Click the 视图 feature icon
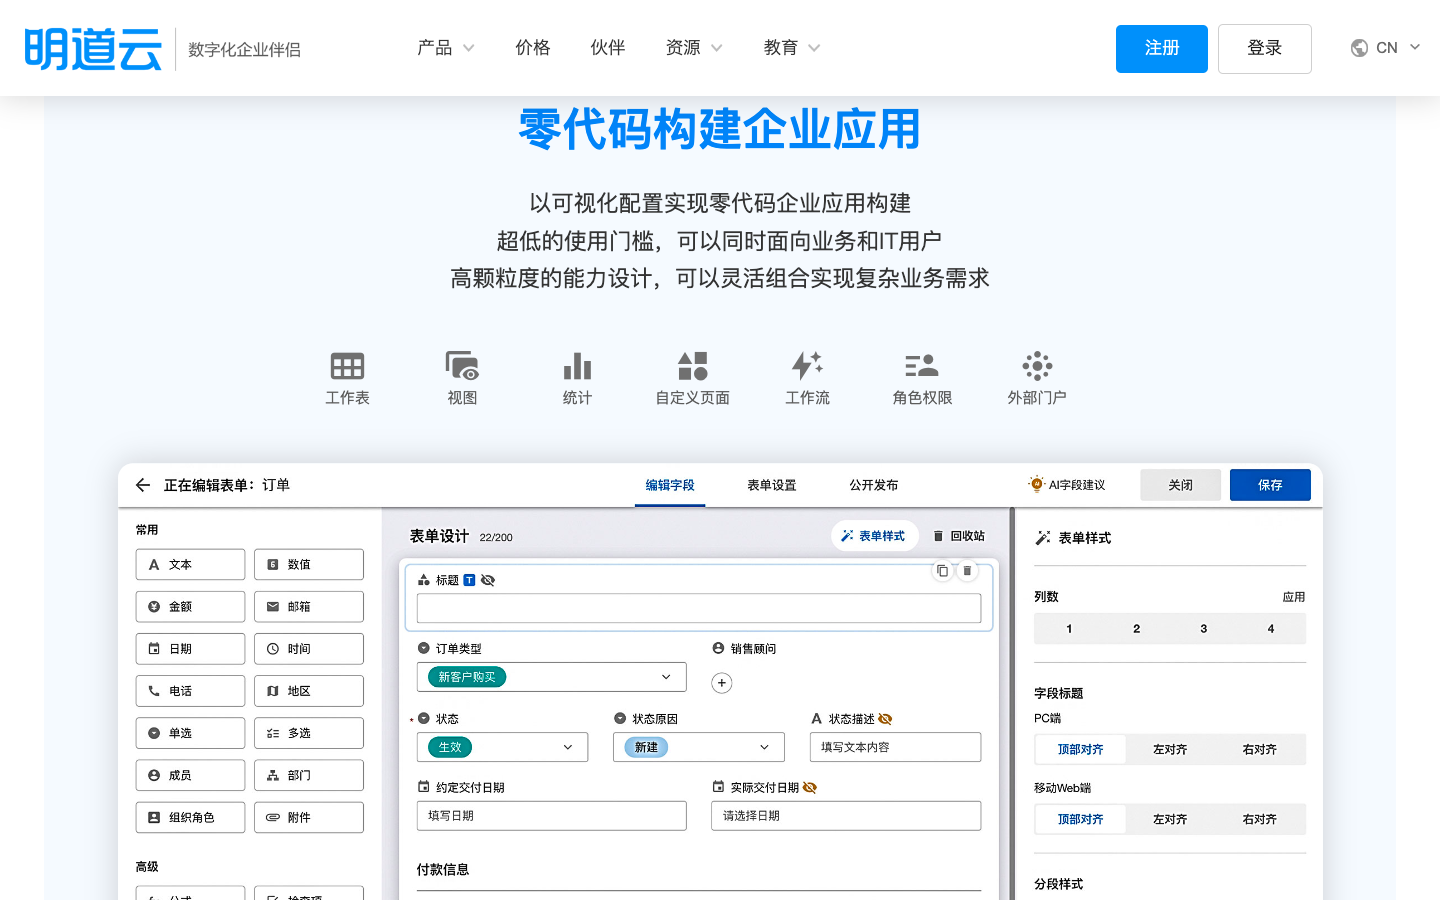1440x900 pixels. pos(461,366)
